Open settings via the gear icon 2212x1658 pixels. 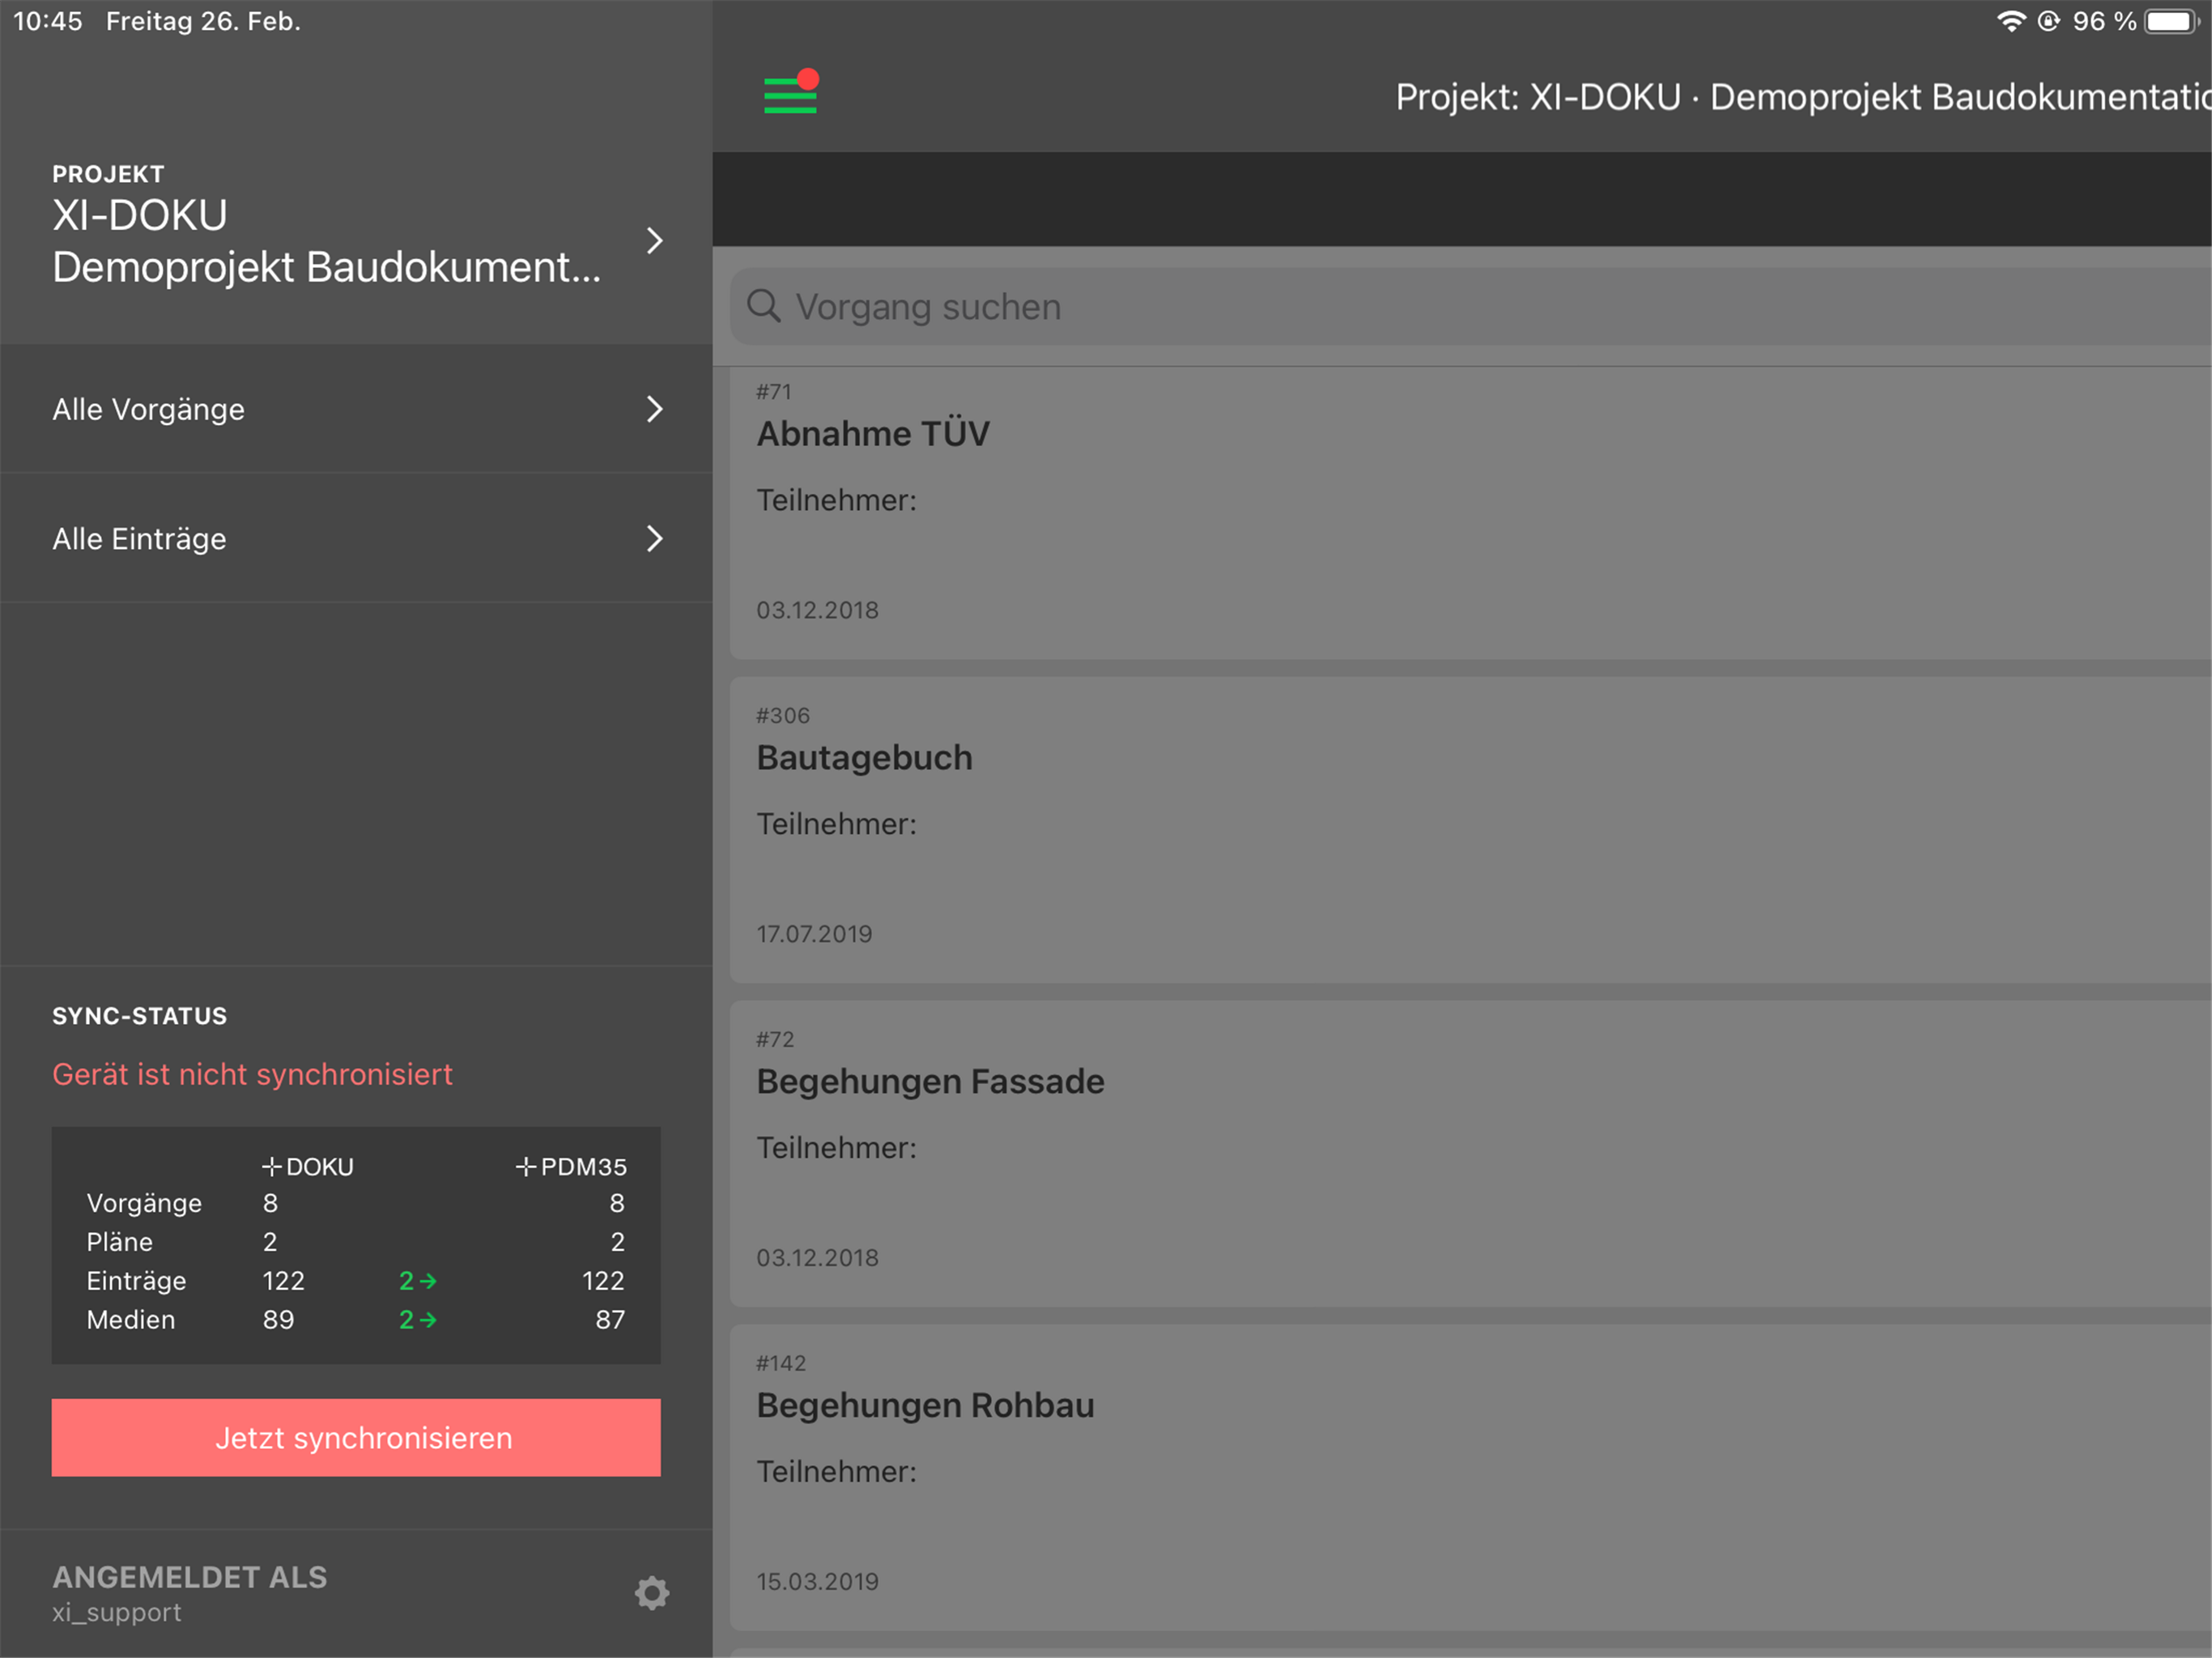click(652, 1592)
